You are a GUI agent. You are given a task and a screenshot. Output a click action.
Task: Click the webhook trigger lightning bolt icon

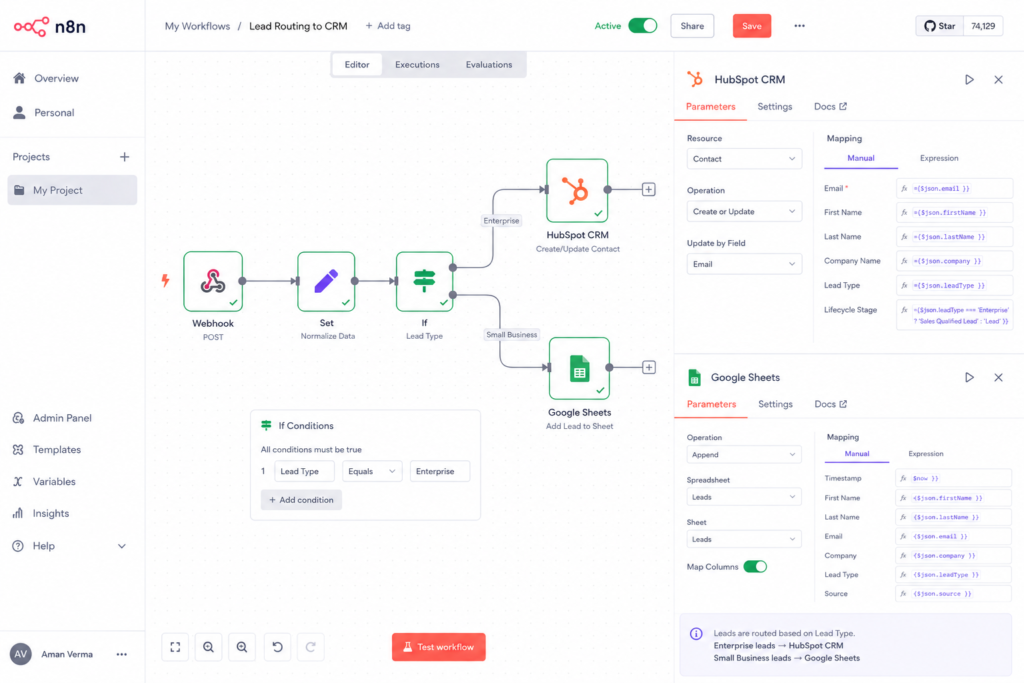(x=165, y=280)
